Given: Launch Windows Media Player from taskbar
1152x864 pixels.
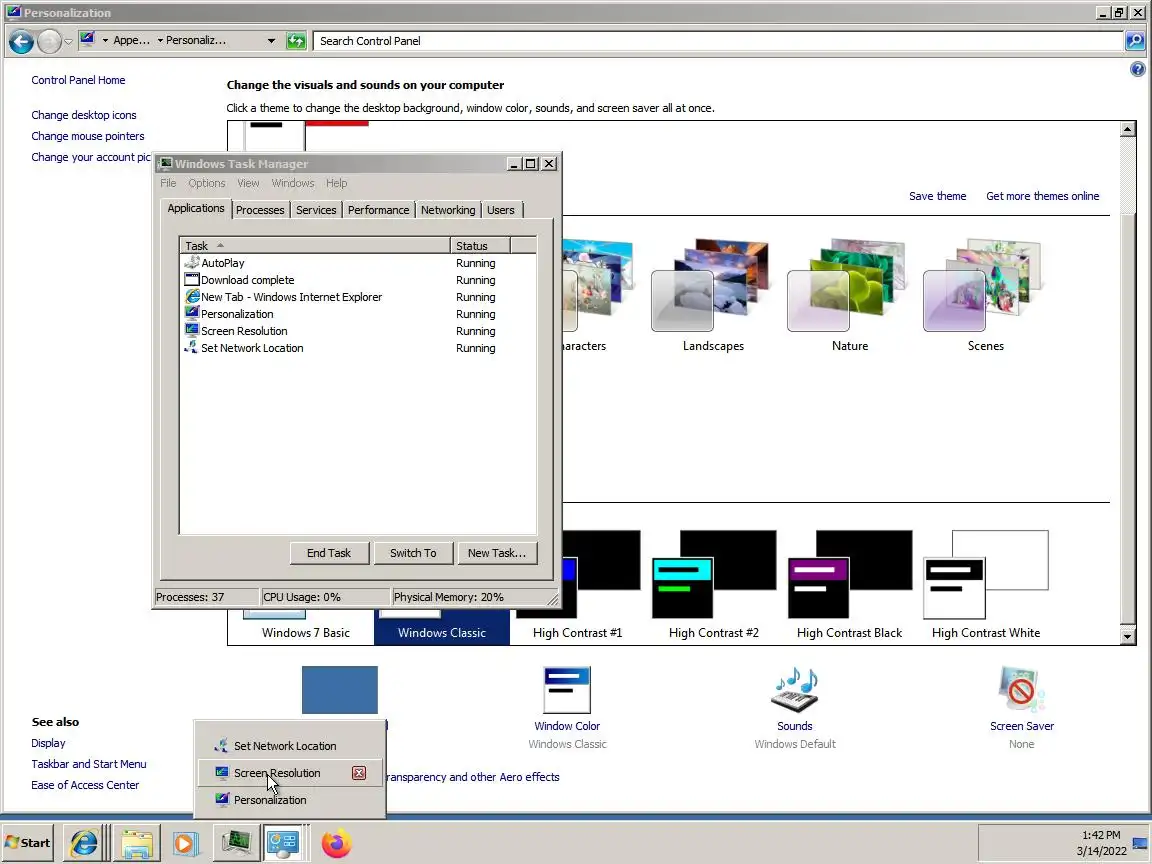Looking at the screenshot, I should click(x=185, y=843).
